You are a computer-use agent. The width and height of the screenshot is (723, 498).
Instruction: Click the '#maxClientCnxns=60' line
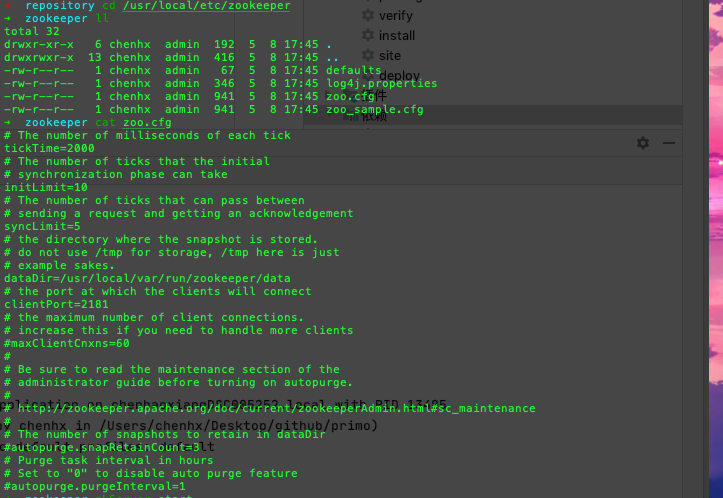[67, 344]
